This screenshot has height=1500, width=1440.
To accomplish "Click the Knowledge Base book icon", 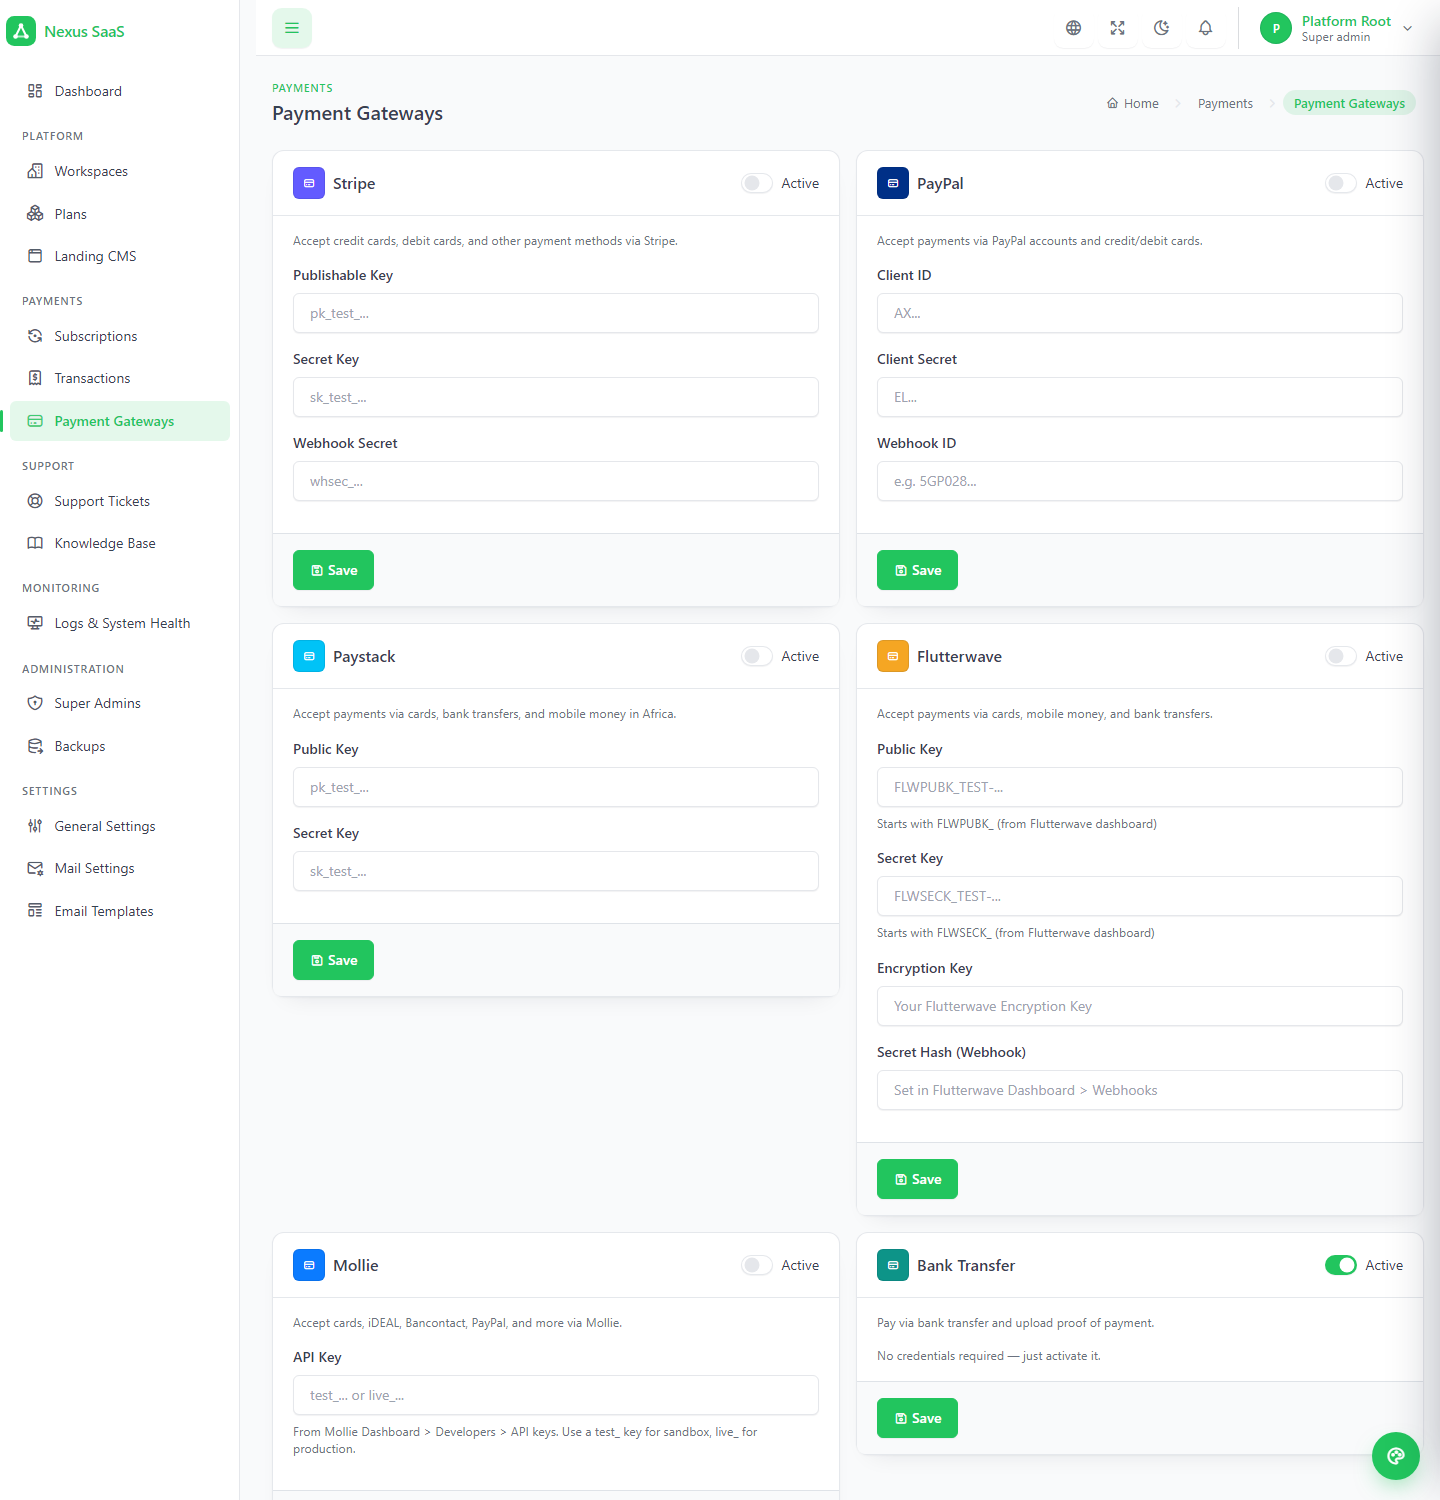I will [x=35, y=543].
